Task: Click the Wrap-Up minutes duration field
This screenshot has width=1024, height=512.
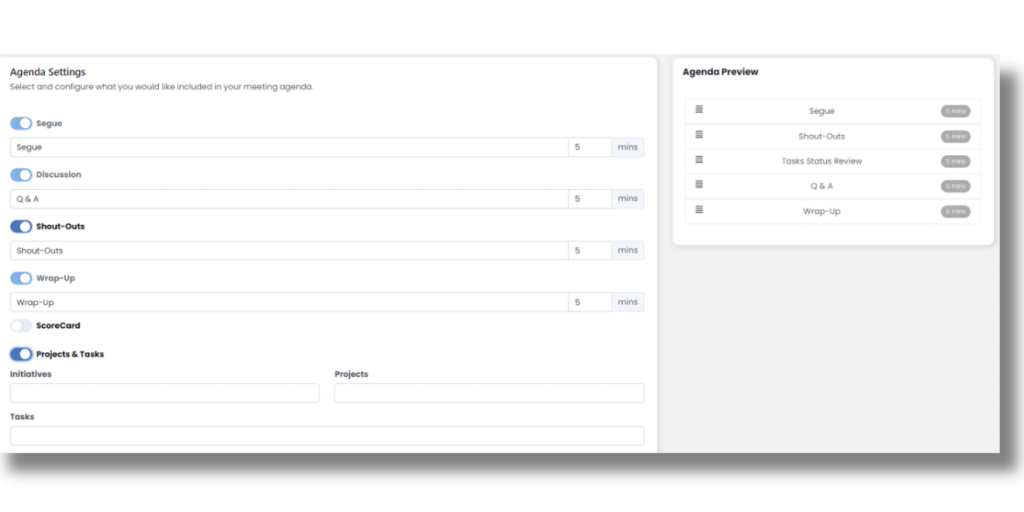Action: coord(589,302)
